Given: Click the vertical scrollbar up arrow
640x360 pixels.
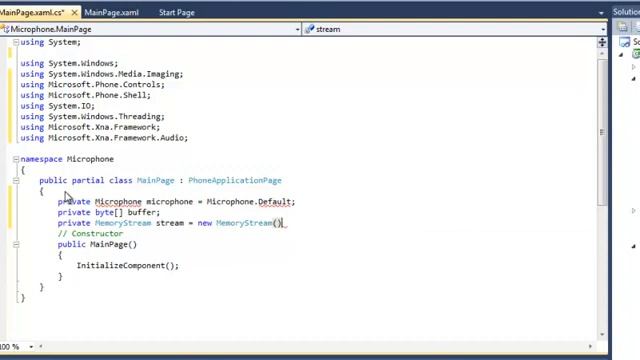Looking at the screenshot, I should pos(602,54).
